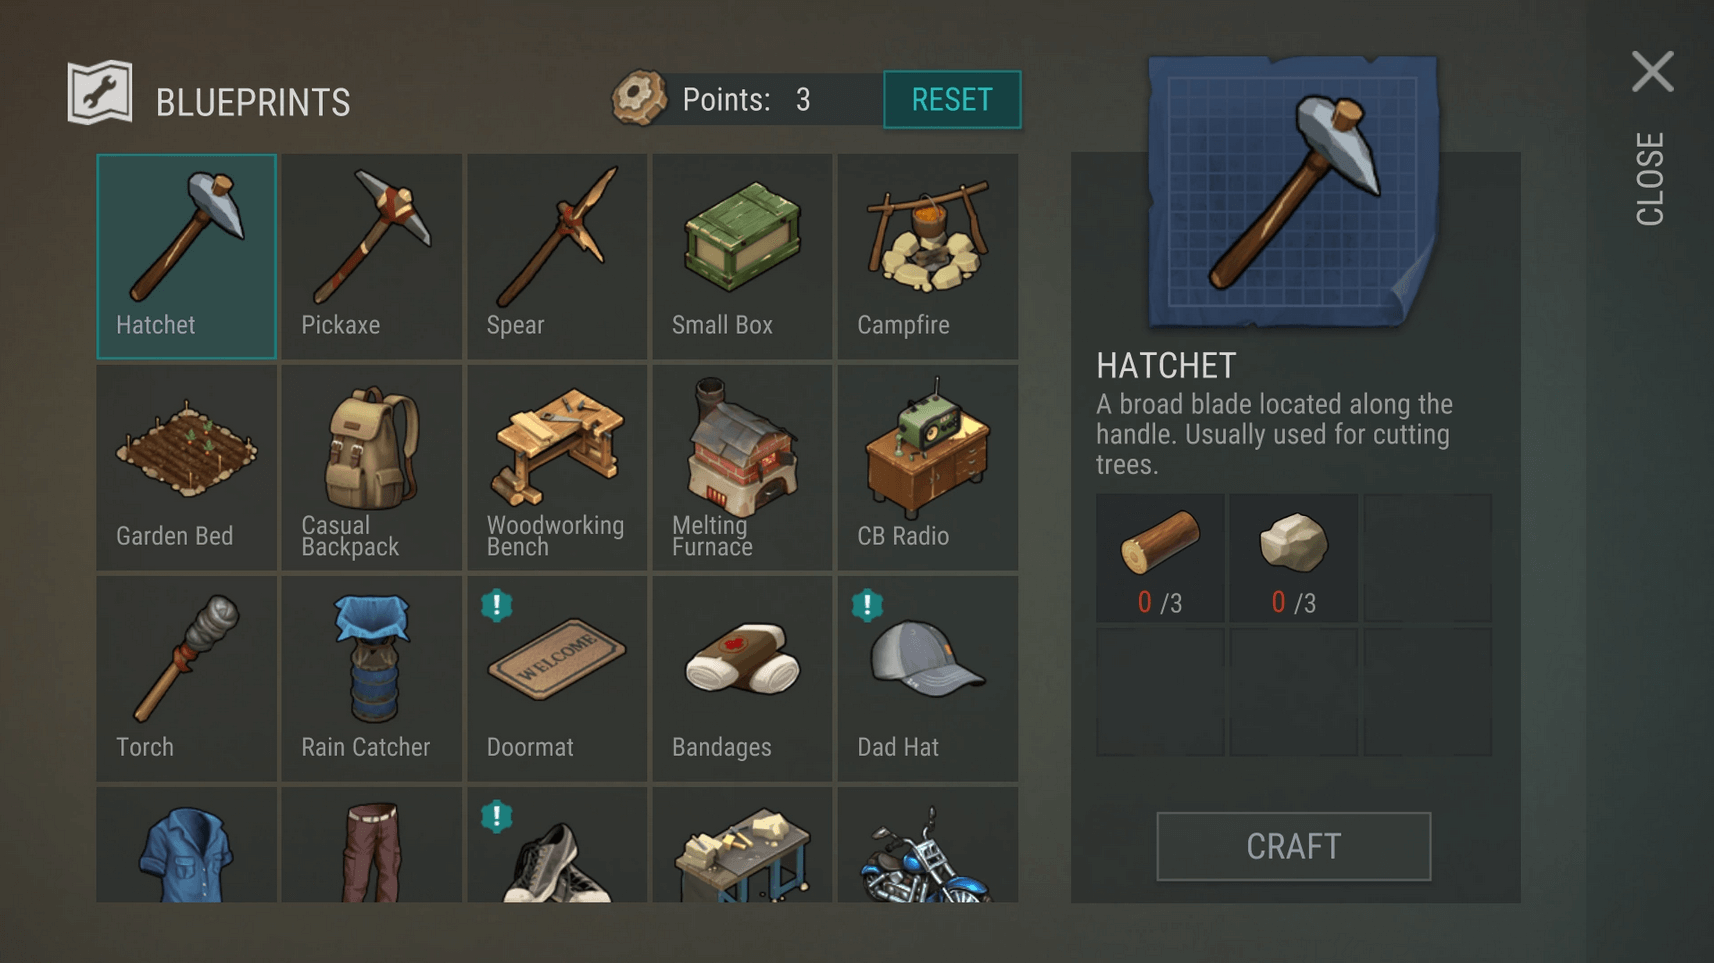Select the Spear blueprint

(557, 256)
